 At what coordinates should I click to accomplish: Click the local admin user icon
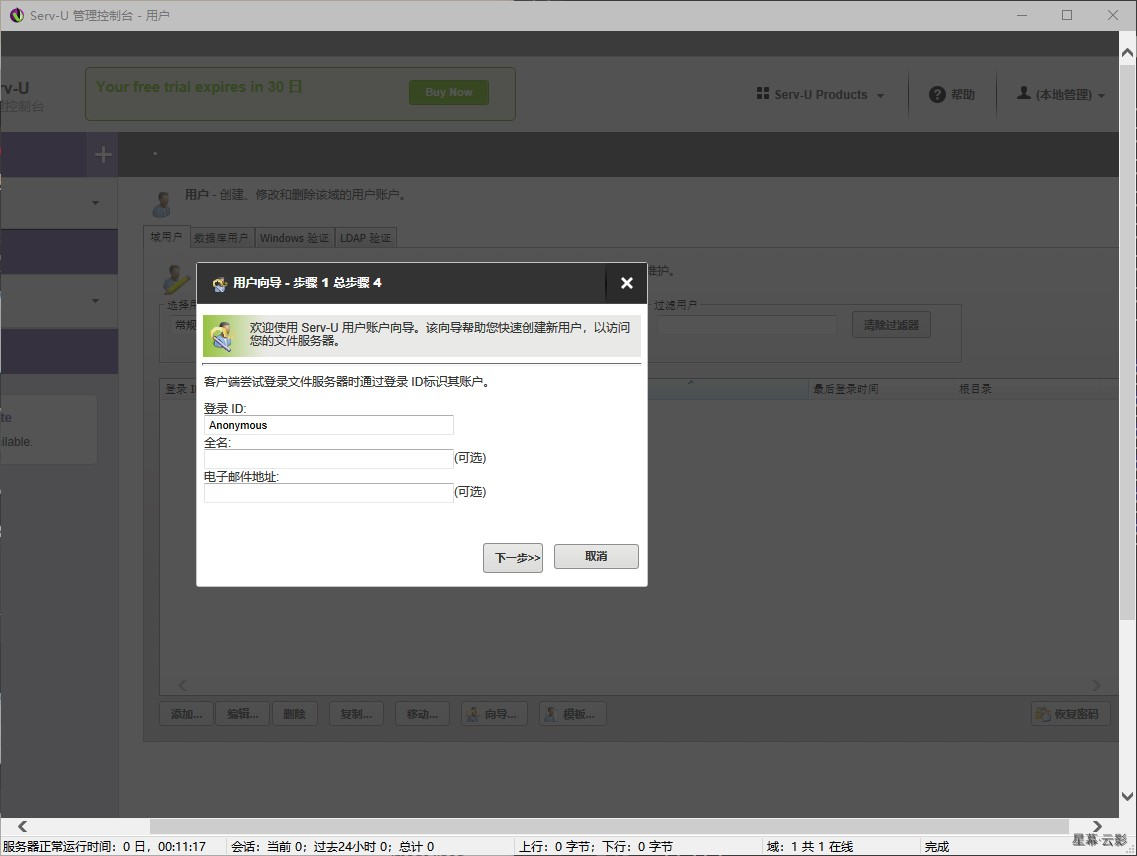tap(1023, 93)
